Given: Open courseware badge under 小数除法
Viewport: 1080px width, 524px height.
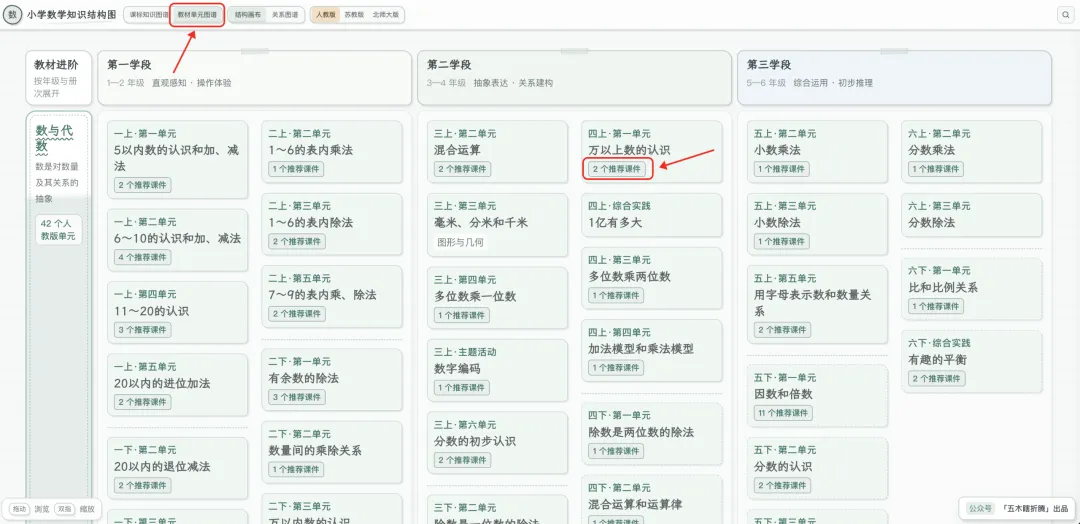Looking at the screenshot, I should pos(782,242).
